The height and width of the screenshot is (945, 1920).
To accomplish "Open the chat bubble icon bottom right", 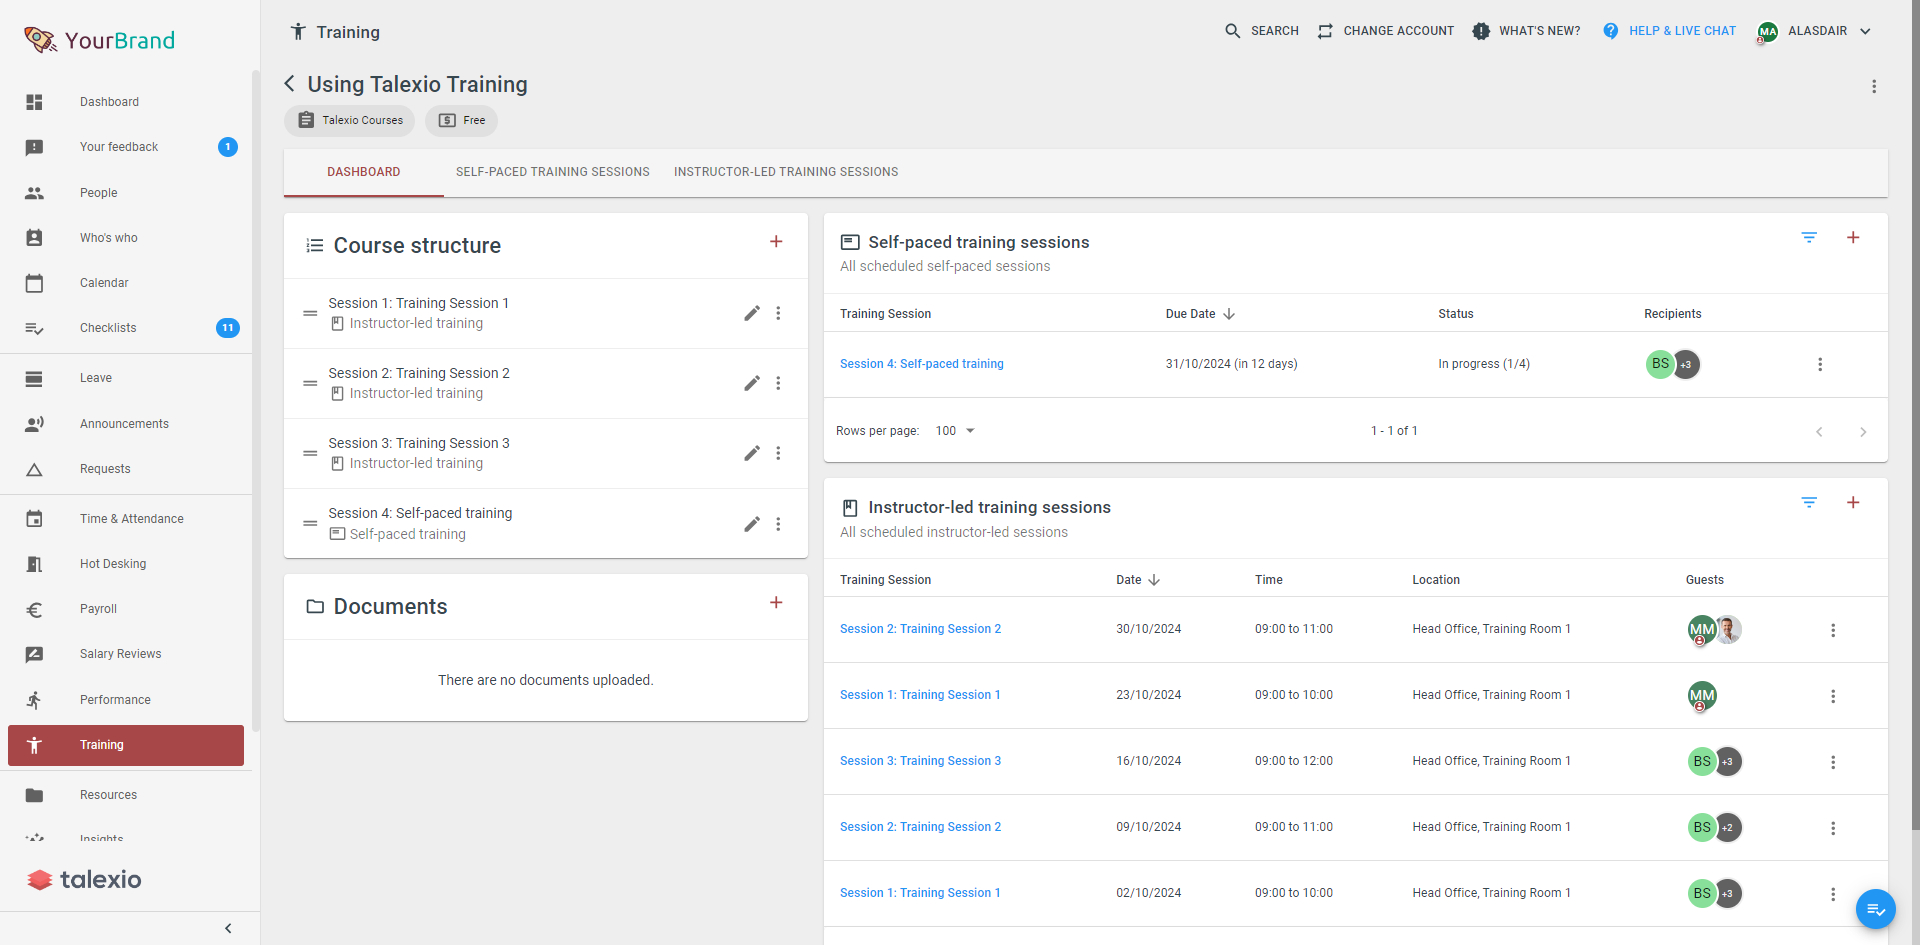I will click(1875, 909).
